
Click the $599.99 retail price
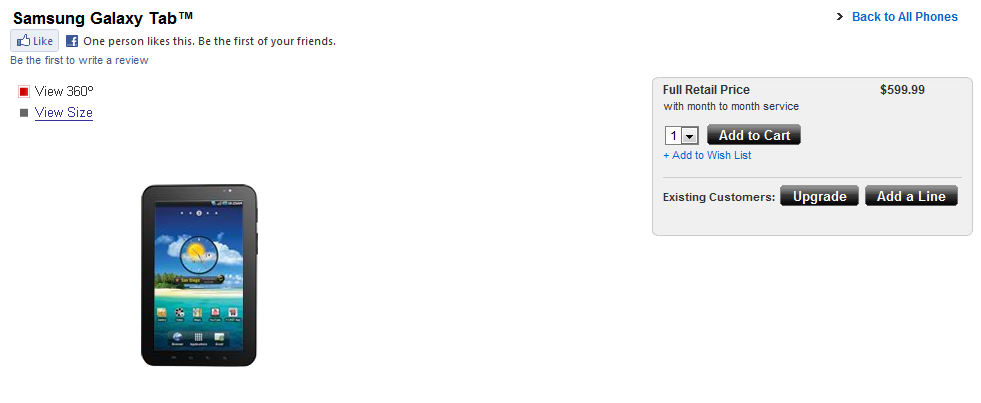pyautogui.click(x=902, y=90)
